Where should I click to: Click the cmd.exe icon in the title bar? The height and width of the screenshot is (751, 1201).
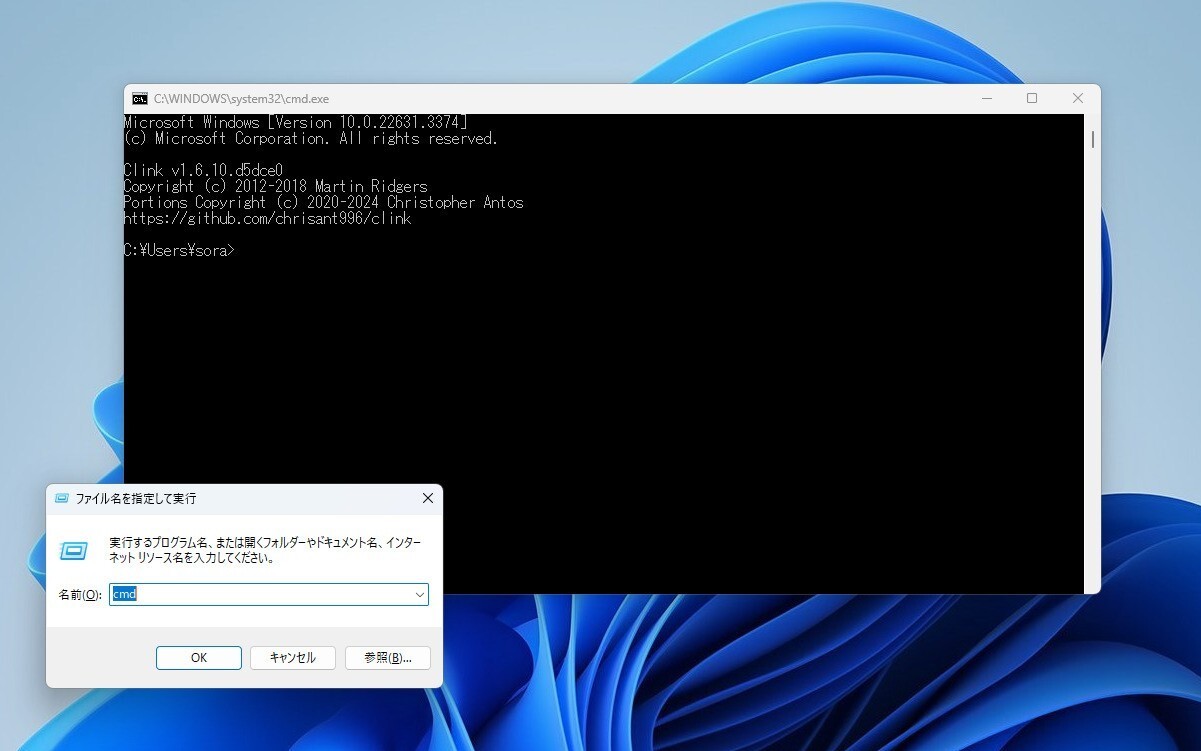139,98
